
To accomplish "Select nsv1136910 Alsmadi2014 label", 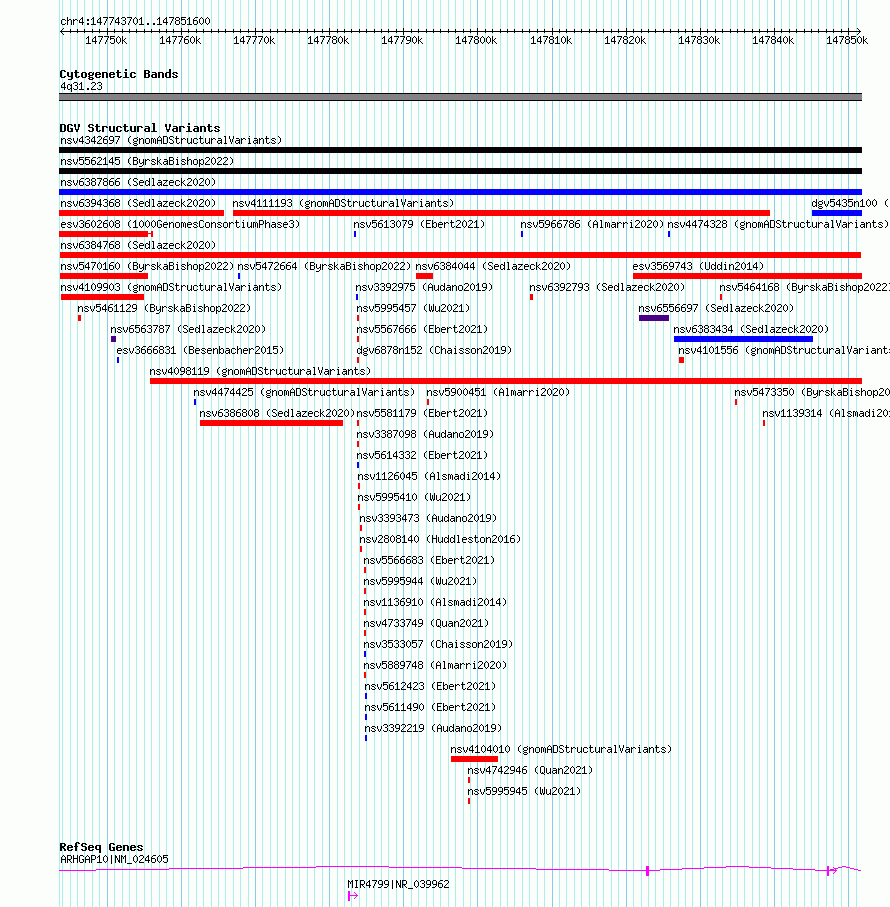I will coord(435,602).
